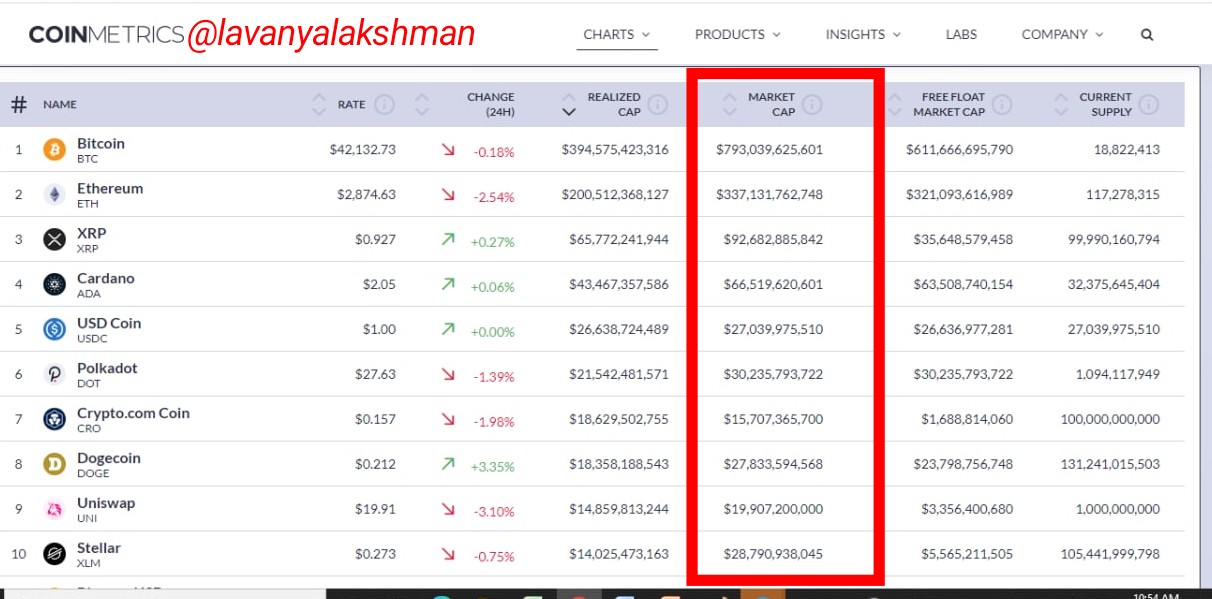This screenshot has width=1212, height=599.
Task: Open the Stellar asset link
Action: [x=99, y=549]
